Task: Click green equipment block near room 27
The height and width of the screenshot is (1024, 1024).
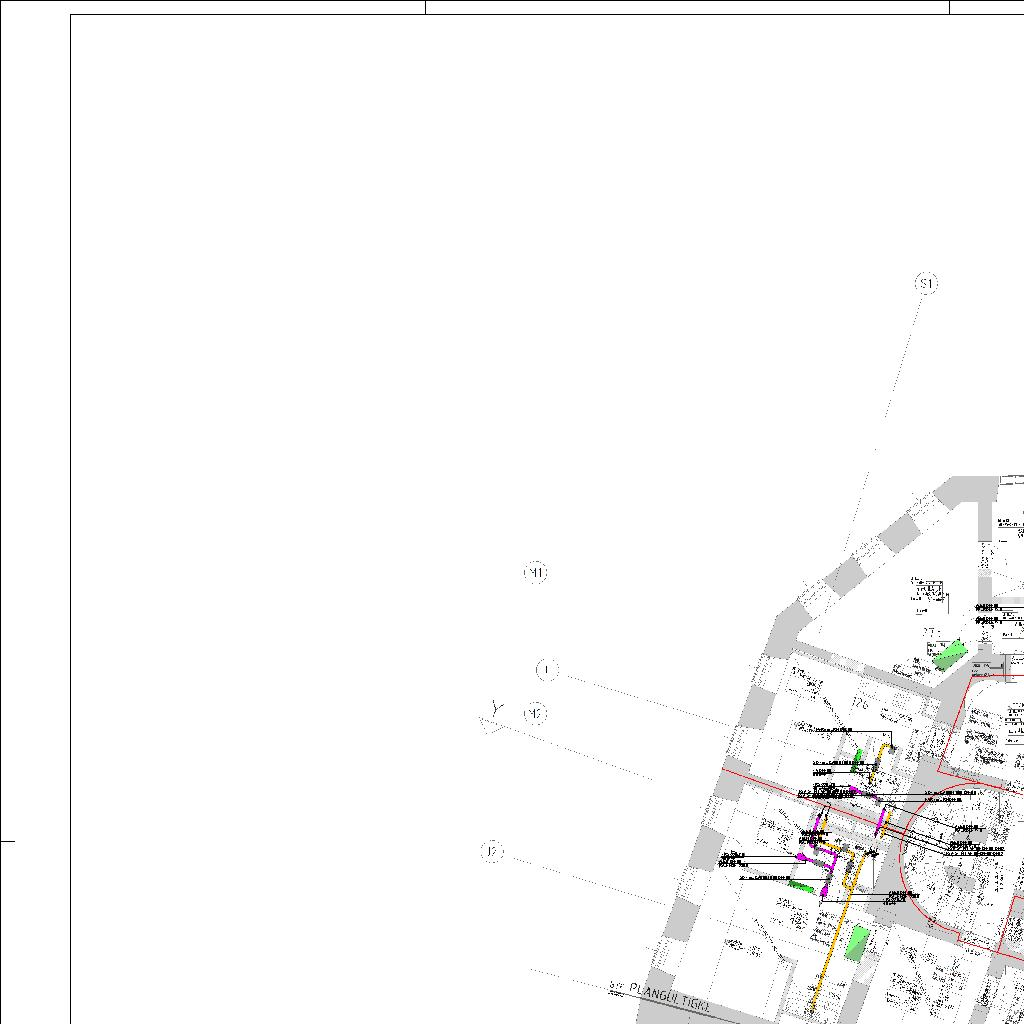Action: 948,655
